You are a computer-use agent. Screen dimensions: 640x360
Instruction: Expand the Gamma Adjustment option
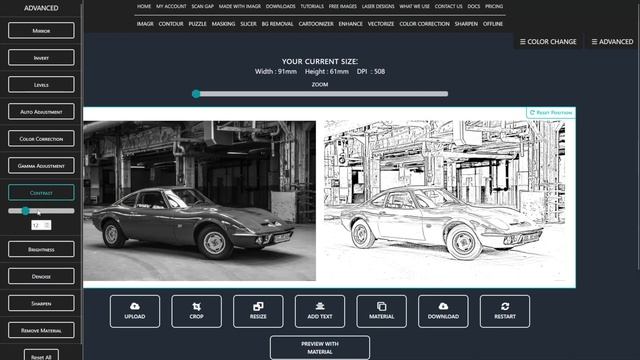point(41,165)
